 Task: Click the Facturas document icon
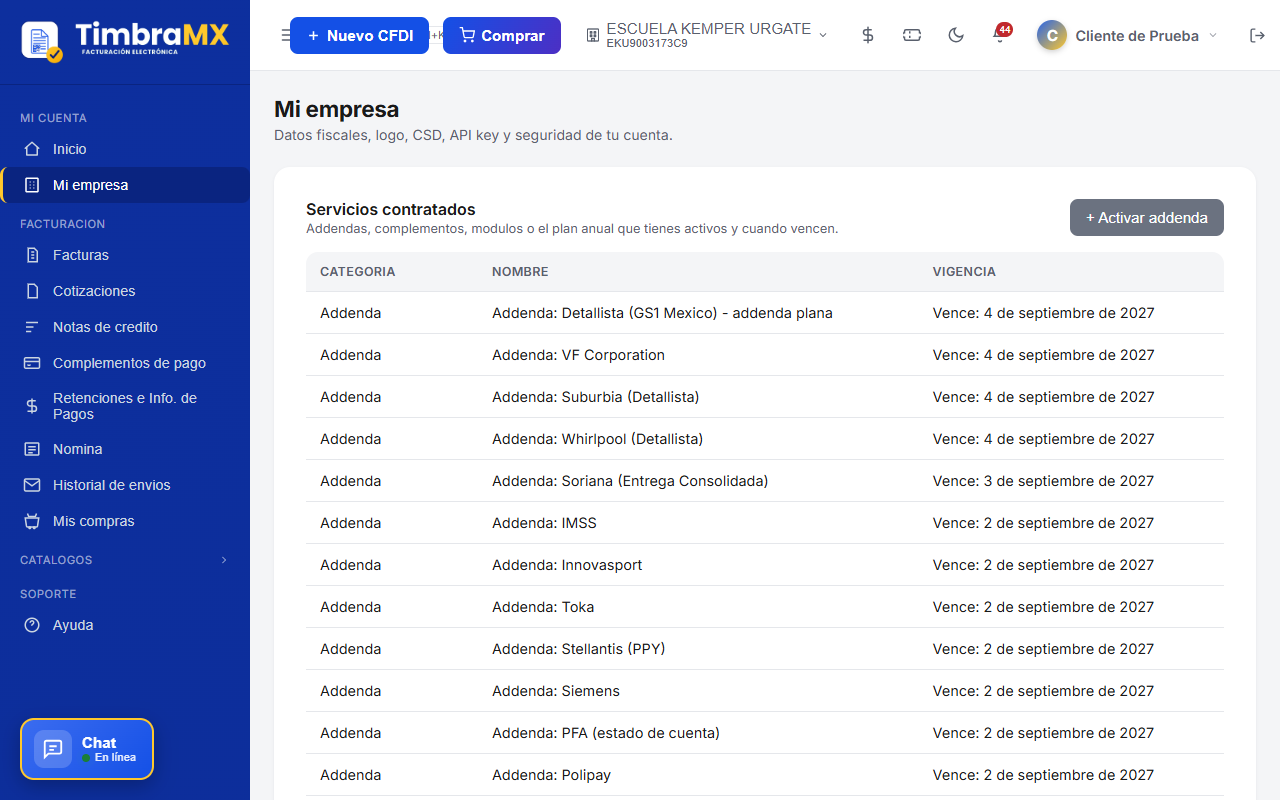point(32,255)
